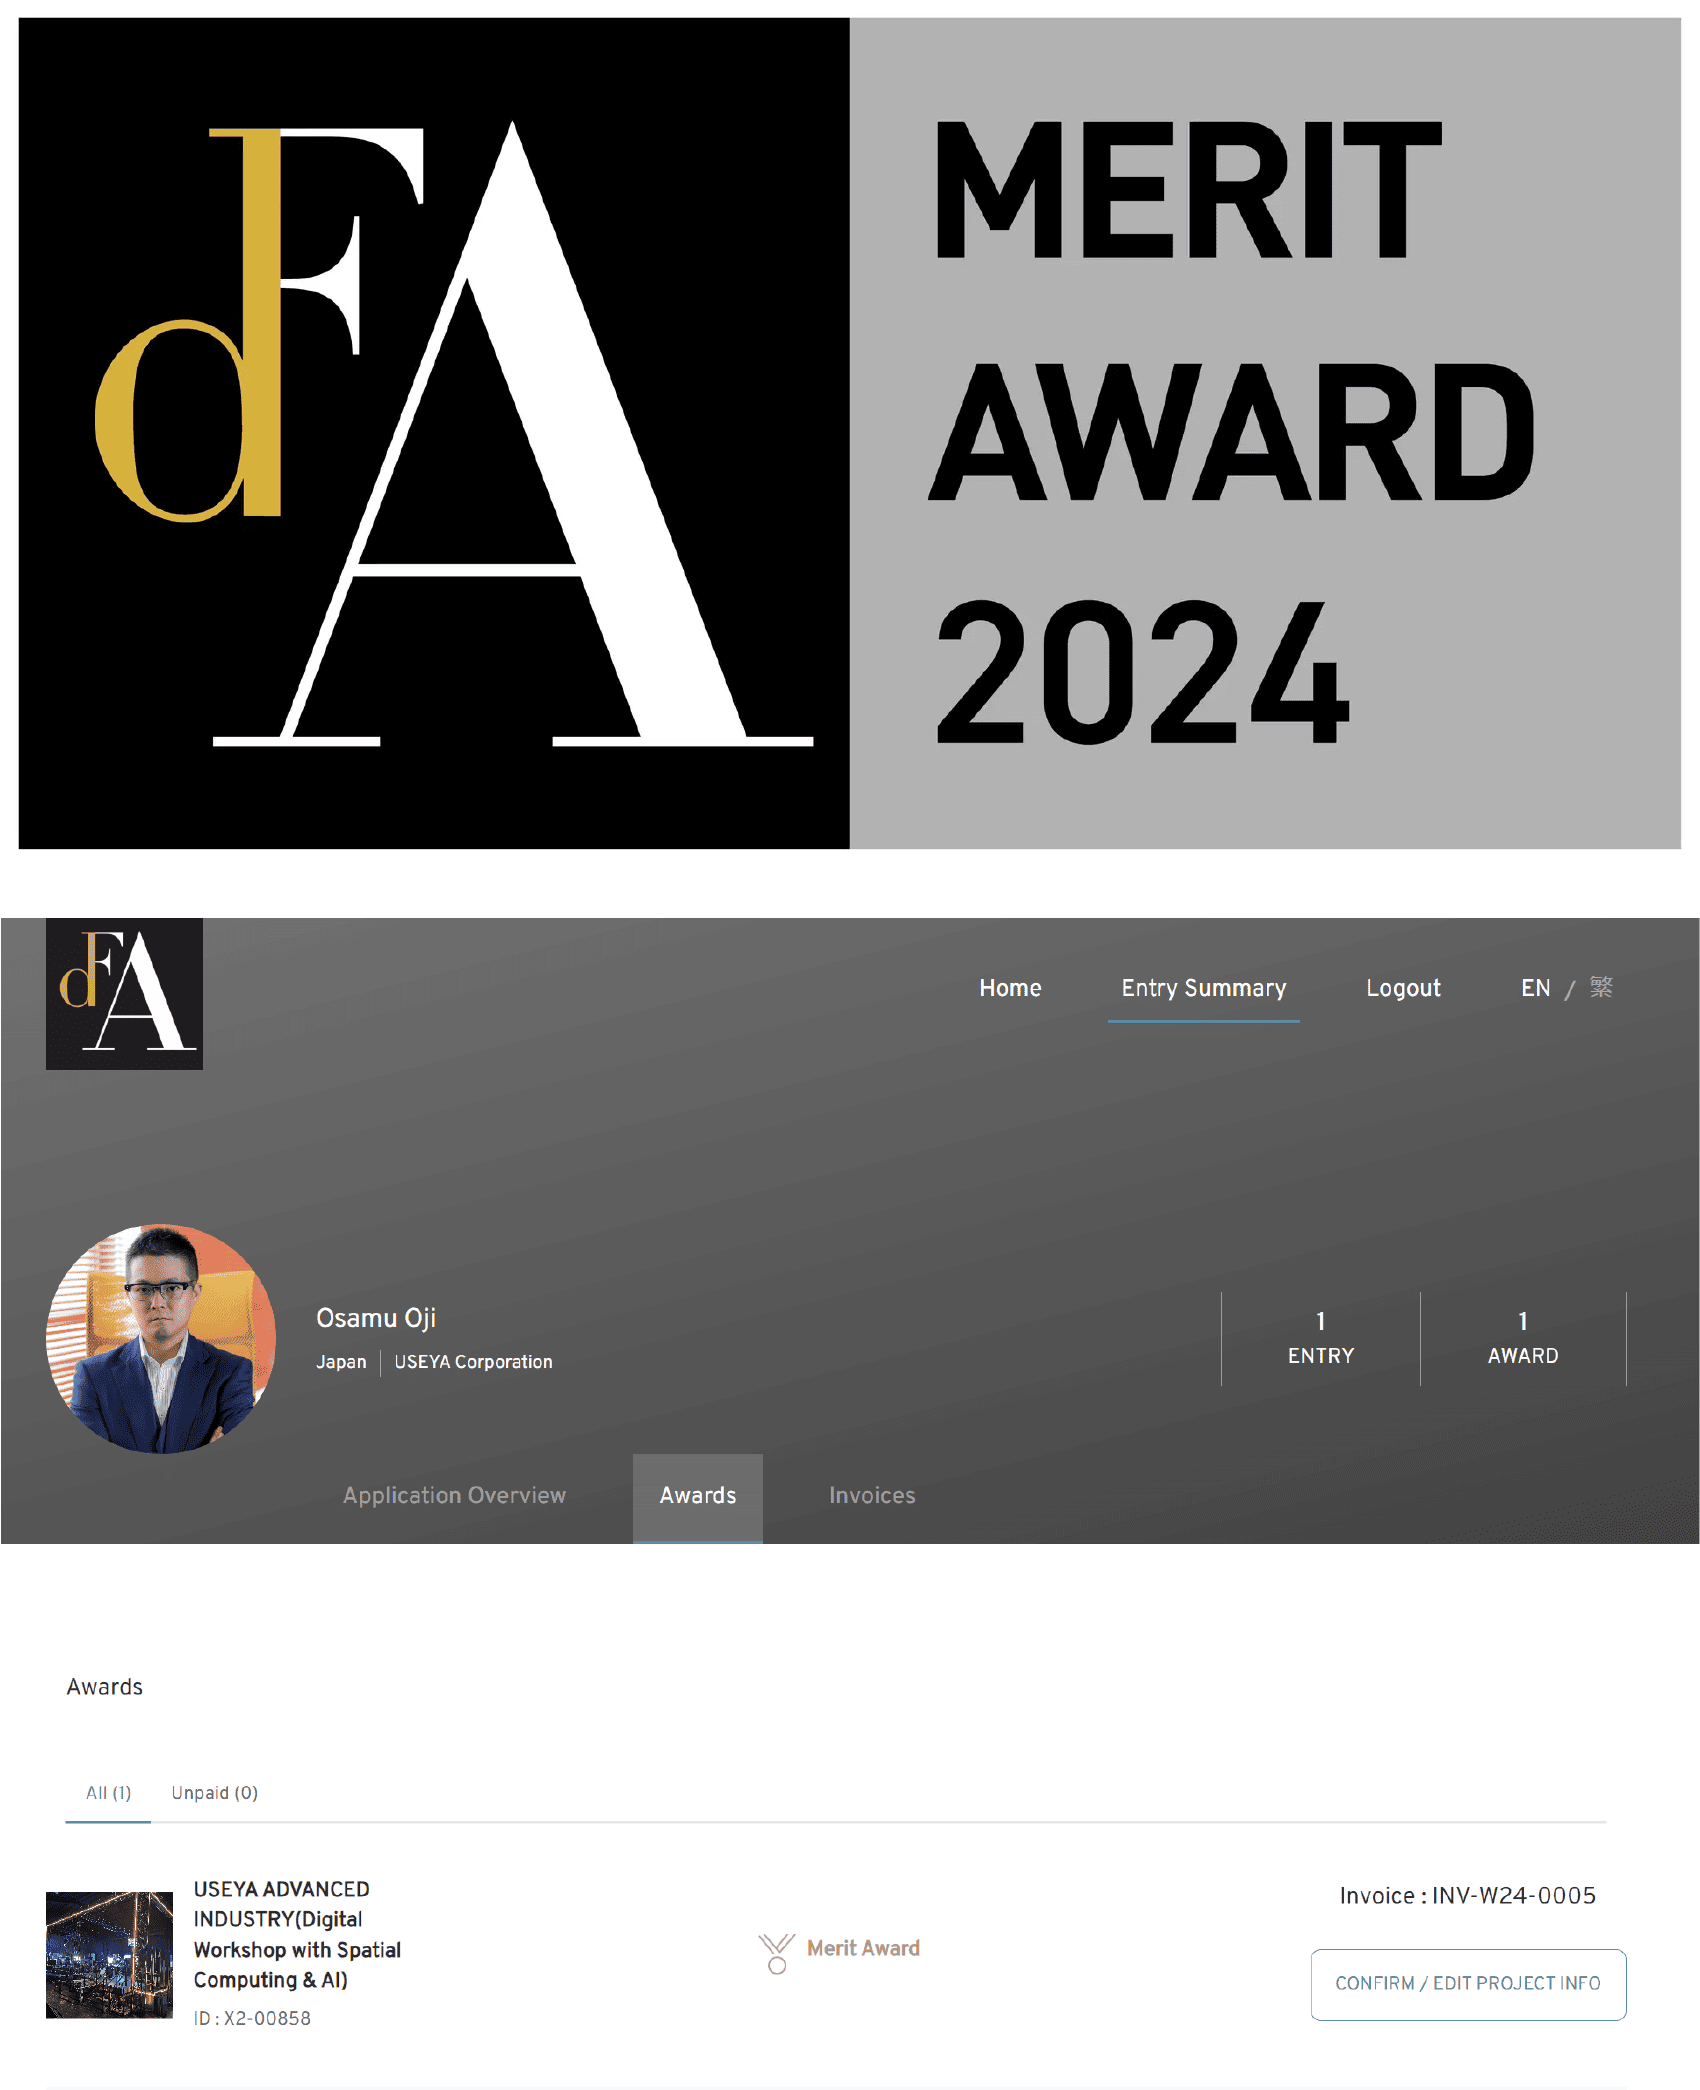Click the DFA Merit Award 2024 banner

click(x=849, y=433)
